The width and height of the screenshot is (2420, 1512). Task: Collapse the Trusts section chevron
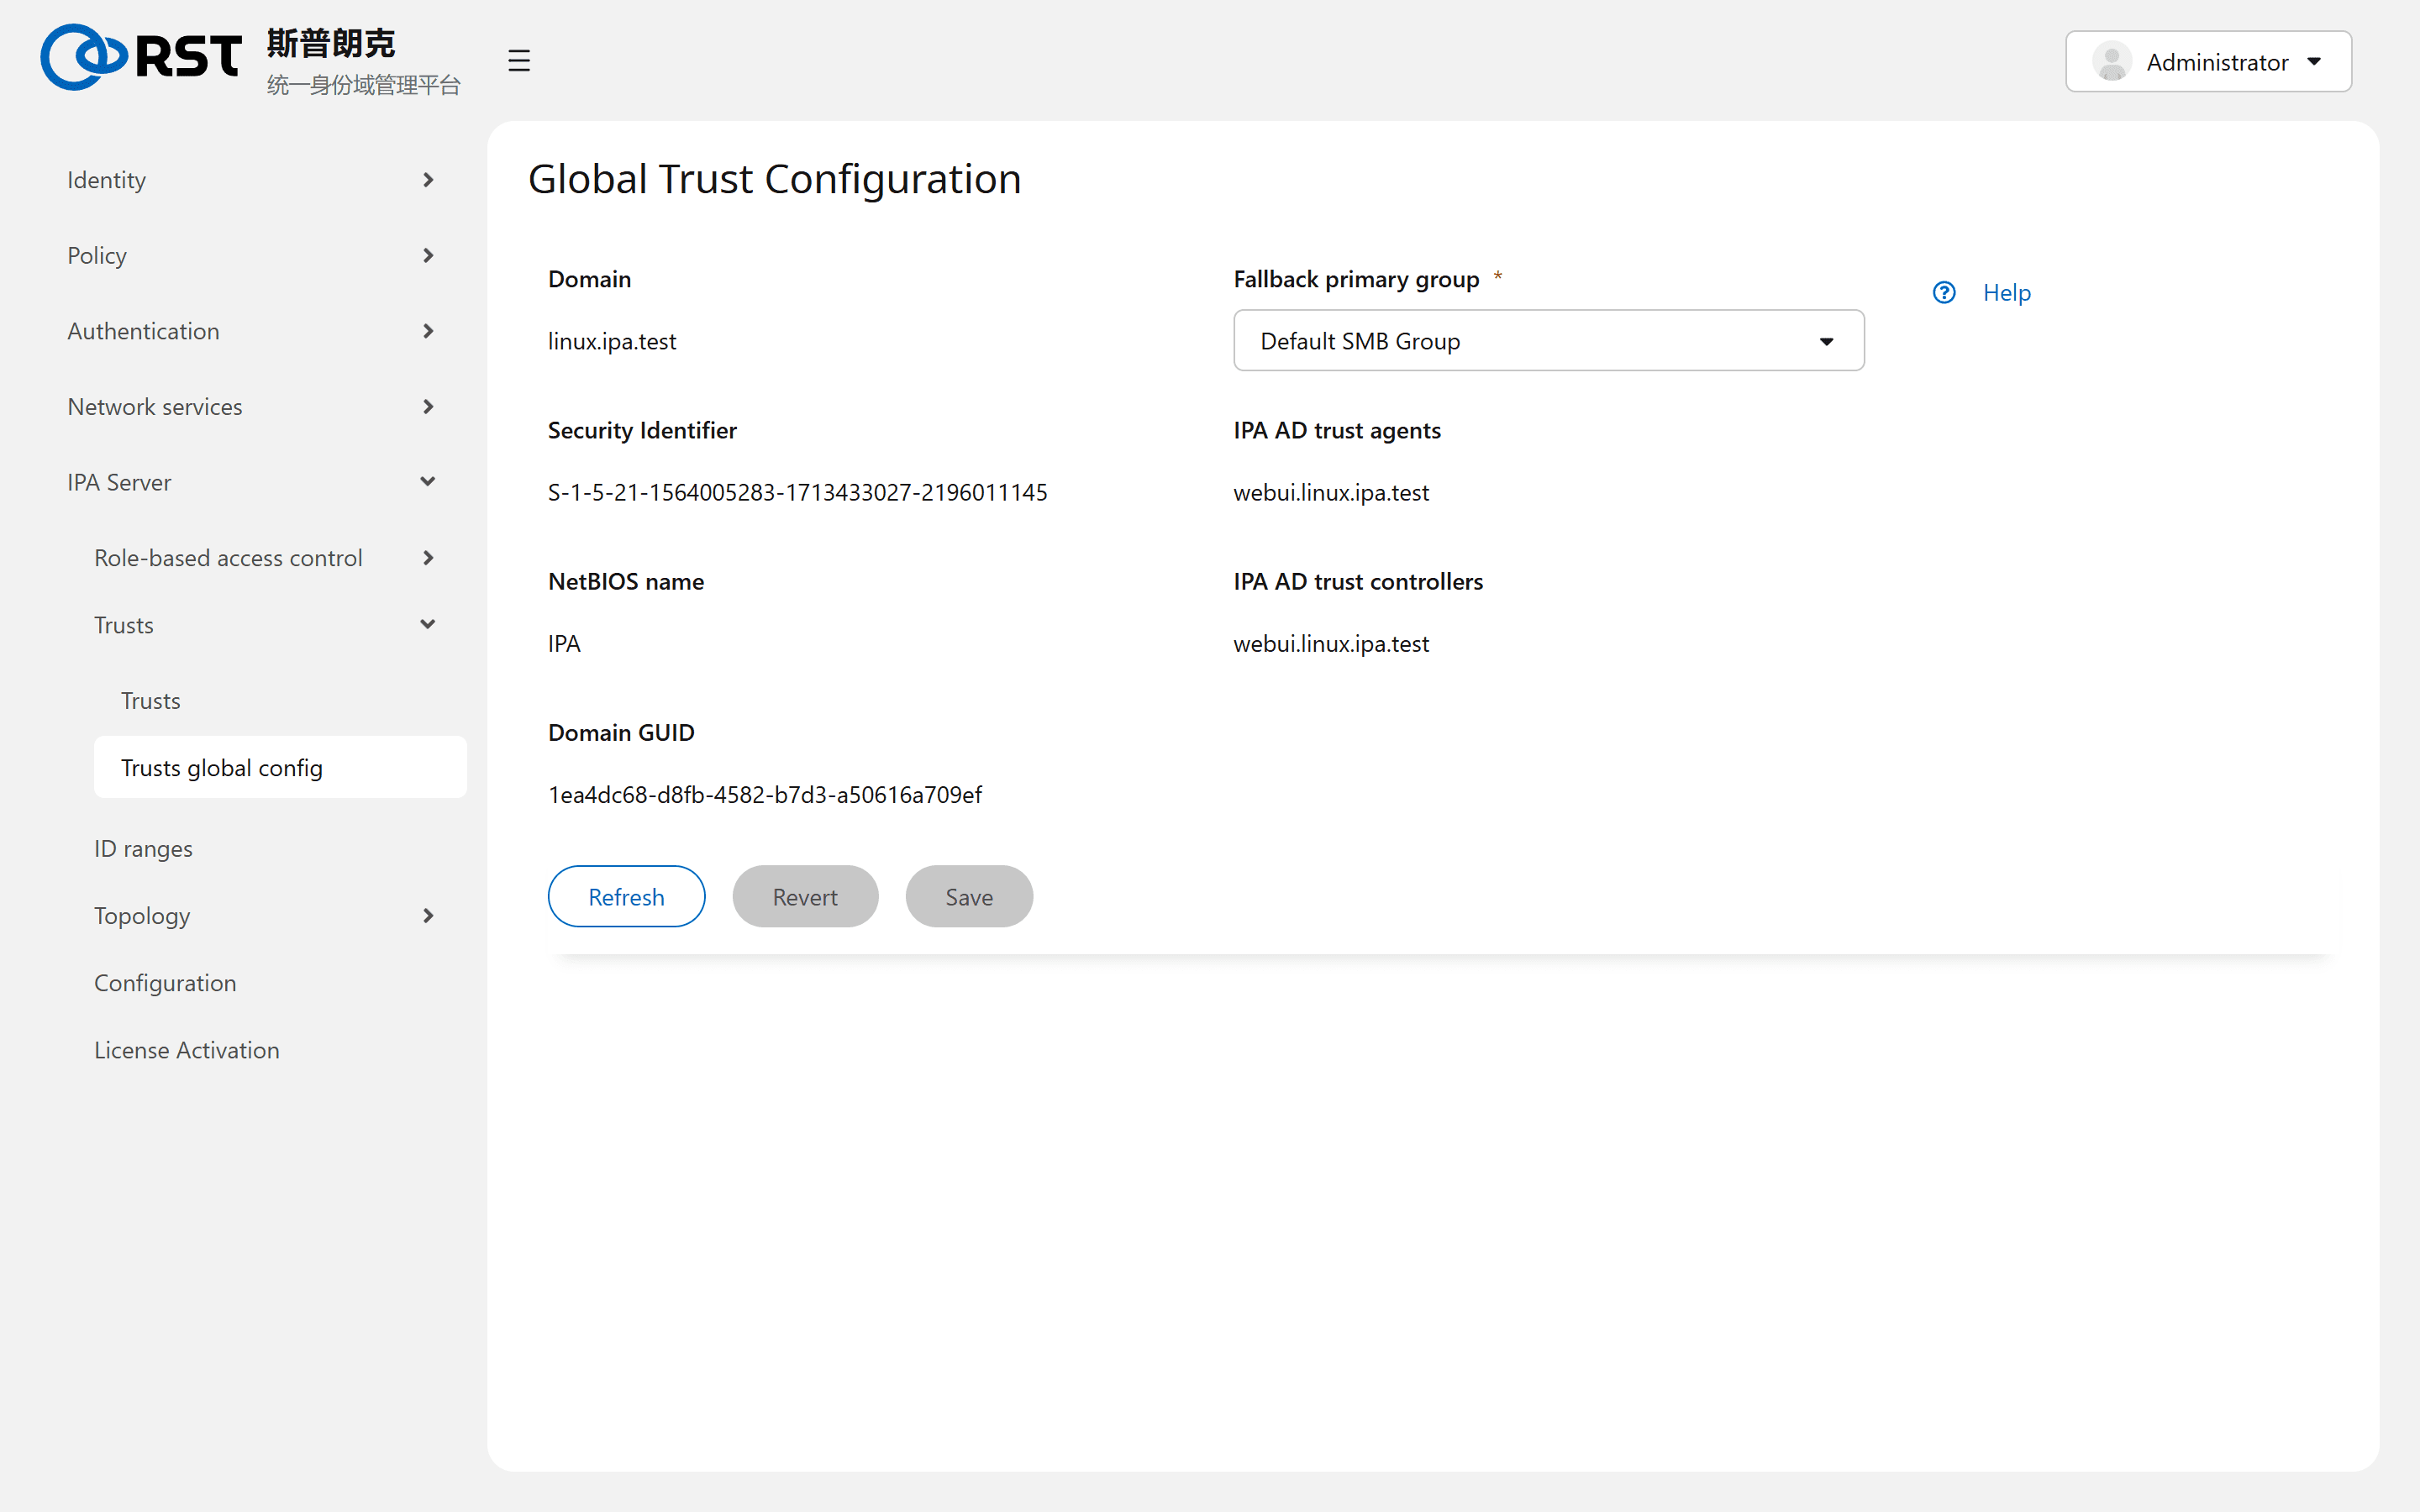click(x=428, y=625)
